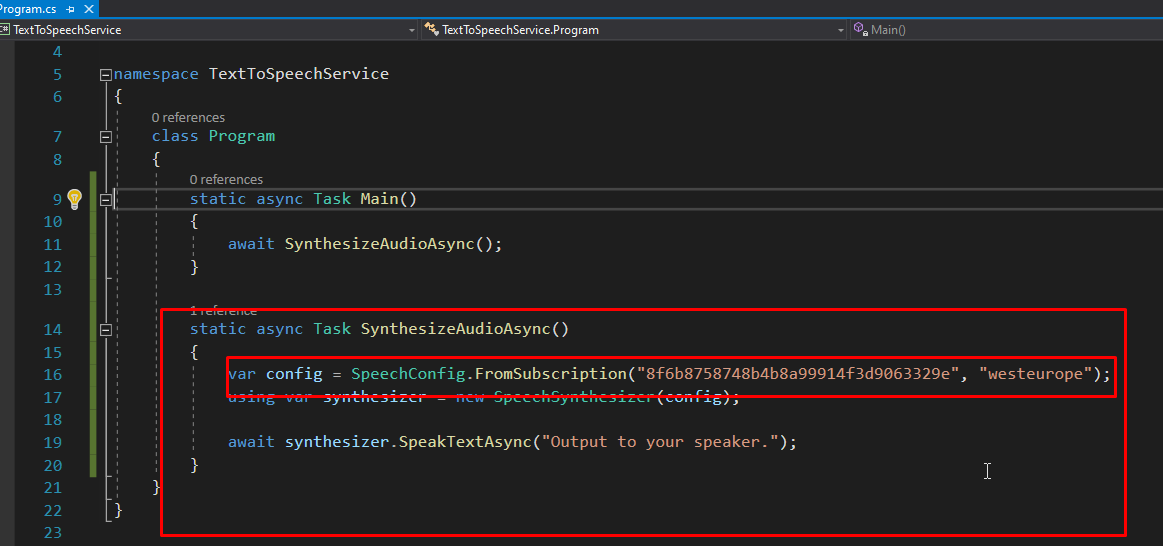The width and height of the screenshot is (1163, 546).
Task: Click the C# project icon in navigation bar
Action: 6,30
